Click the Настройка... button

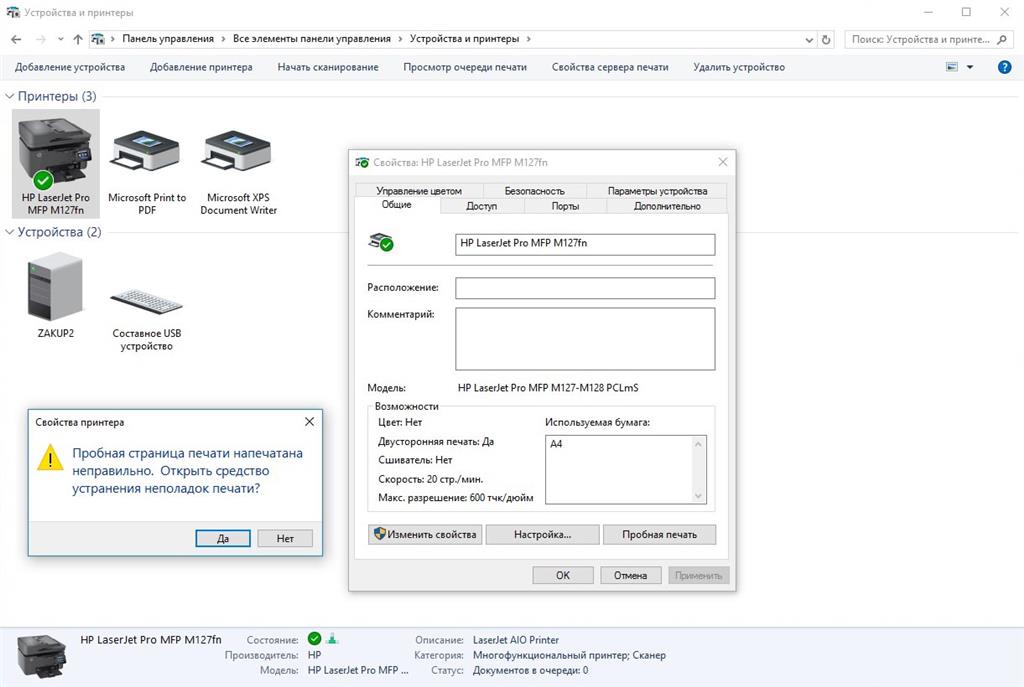pyautogui.click(x=543, y=534)
